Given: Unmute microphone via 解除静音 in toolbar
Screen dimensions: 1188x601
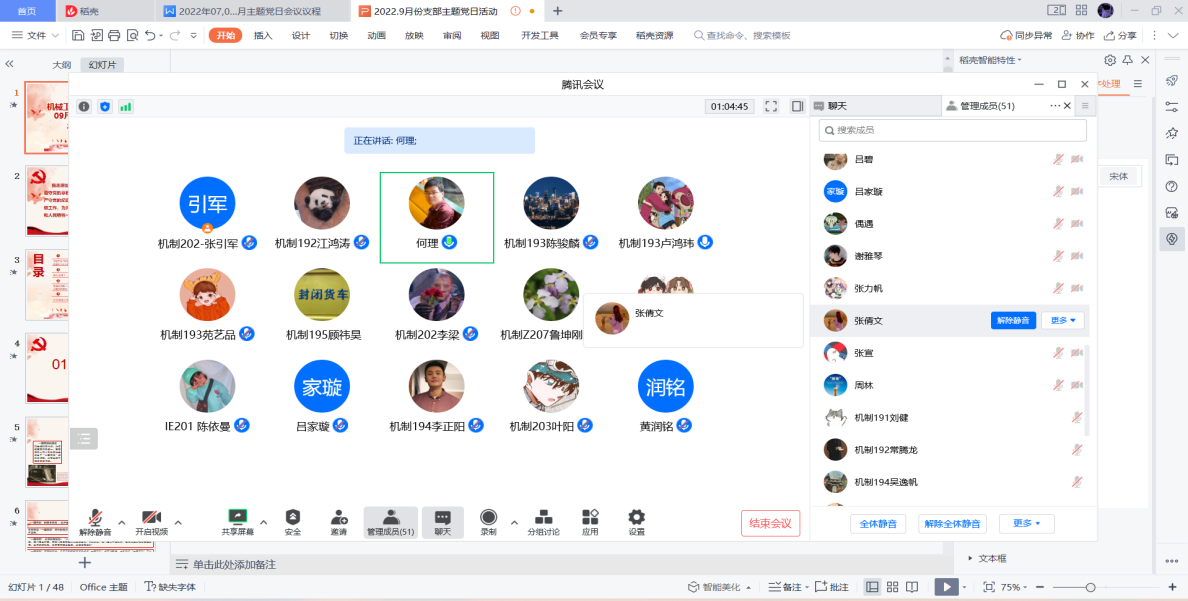Looking at the screenshot, I should click(95, 518).
